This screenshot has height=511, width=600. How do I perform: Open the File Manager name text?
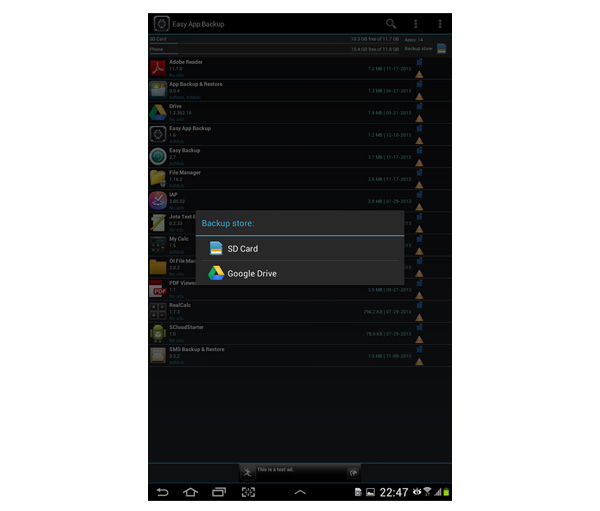click(185, 173)
